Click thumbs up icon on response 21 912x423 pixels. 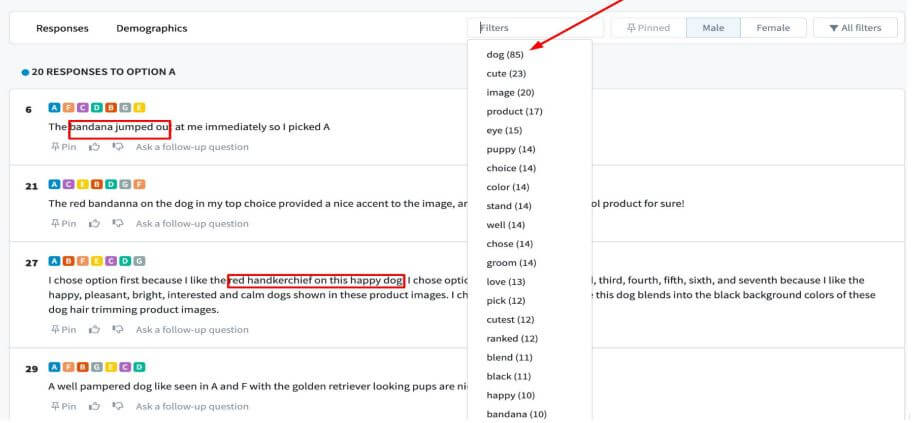[95, 224]
